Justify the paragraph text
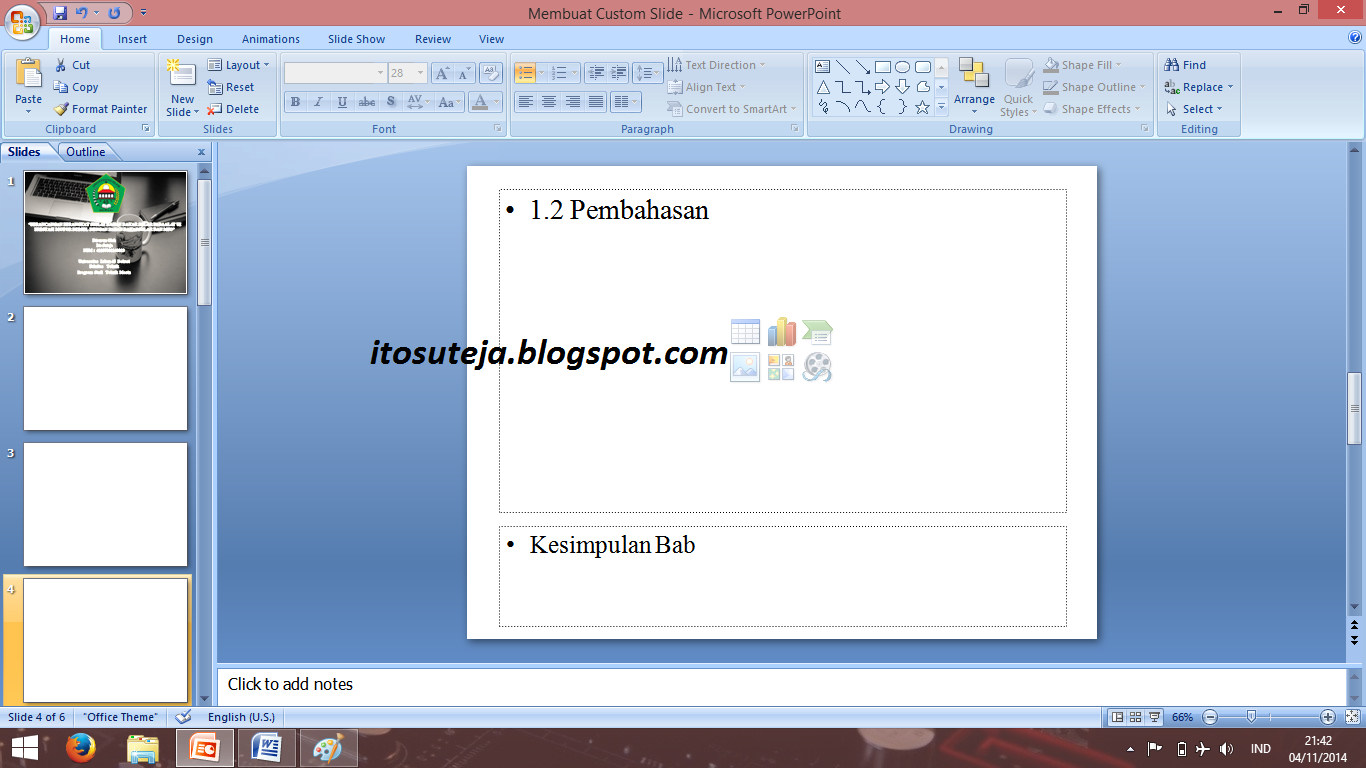The image size is (1366, 768). pos(596,102)
